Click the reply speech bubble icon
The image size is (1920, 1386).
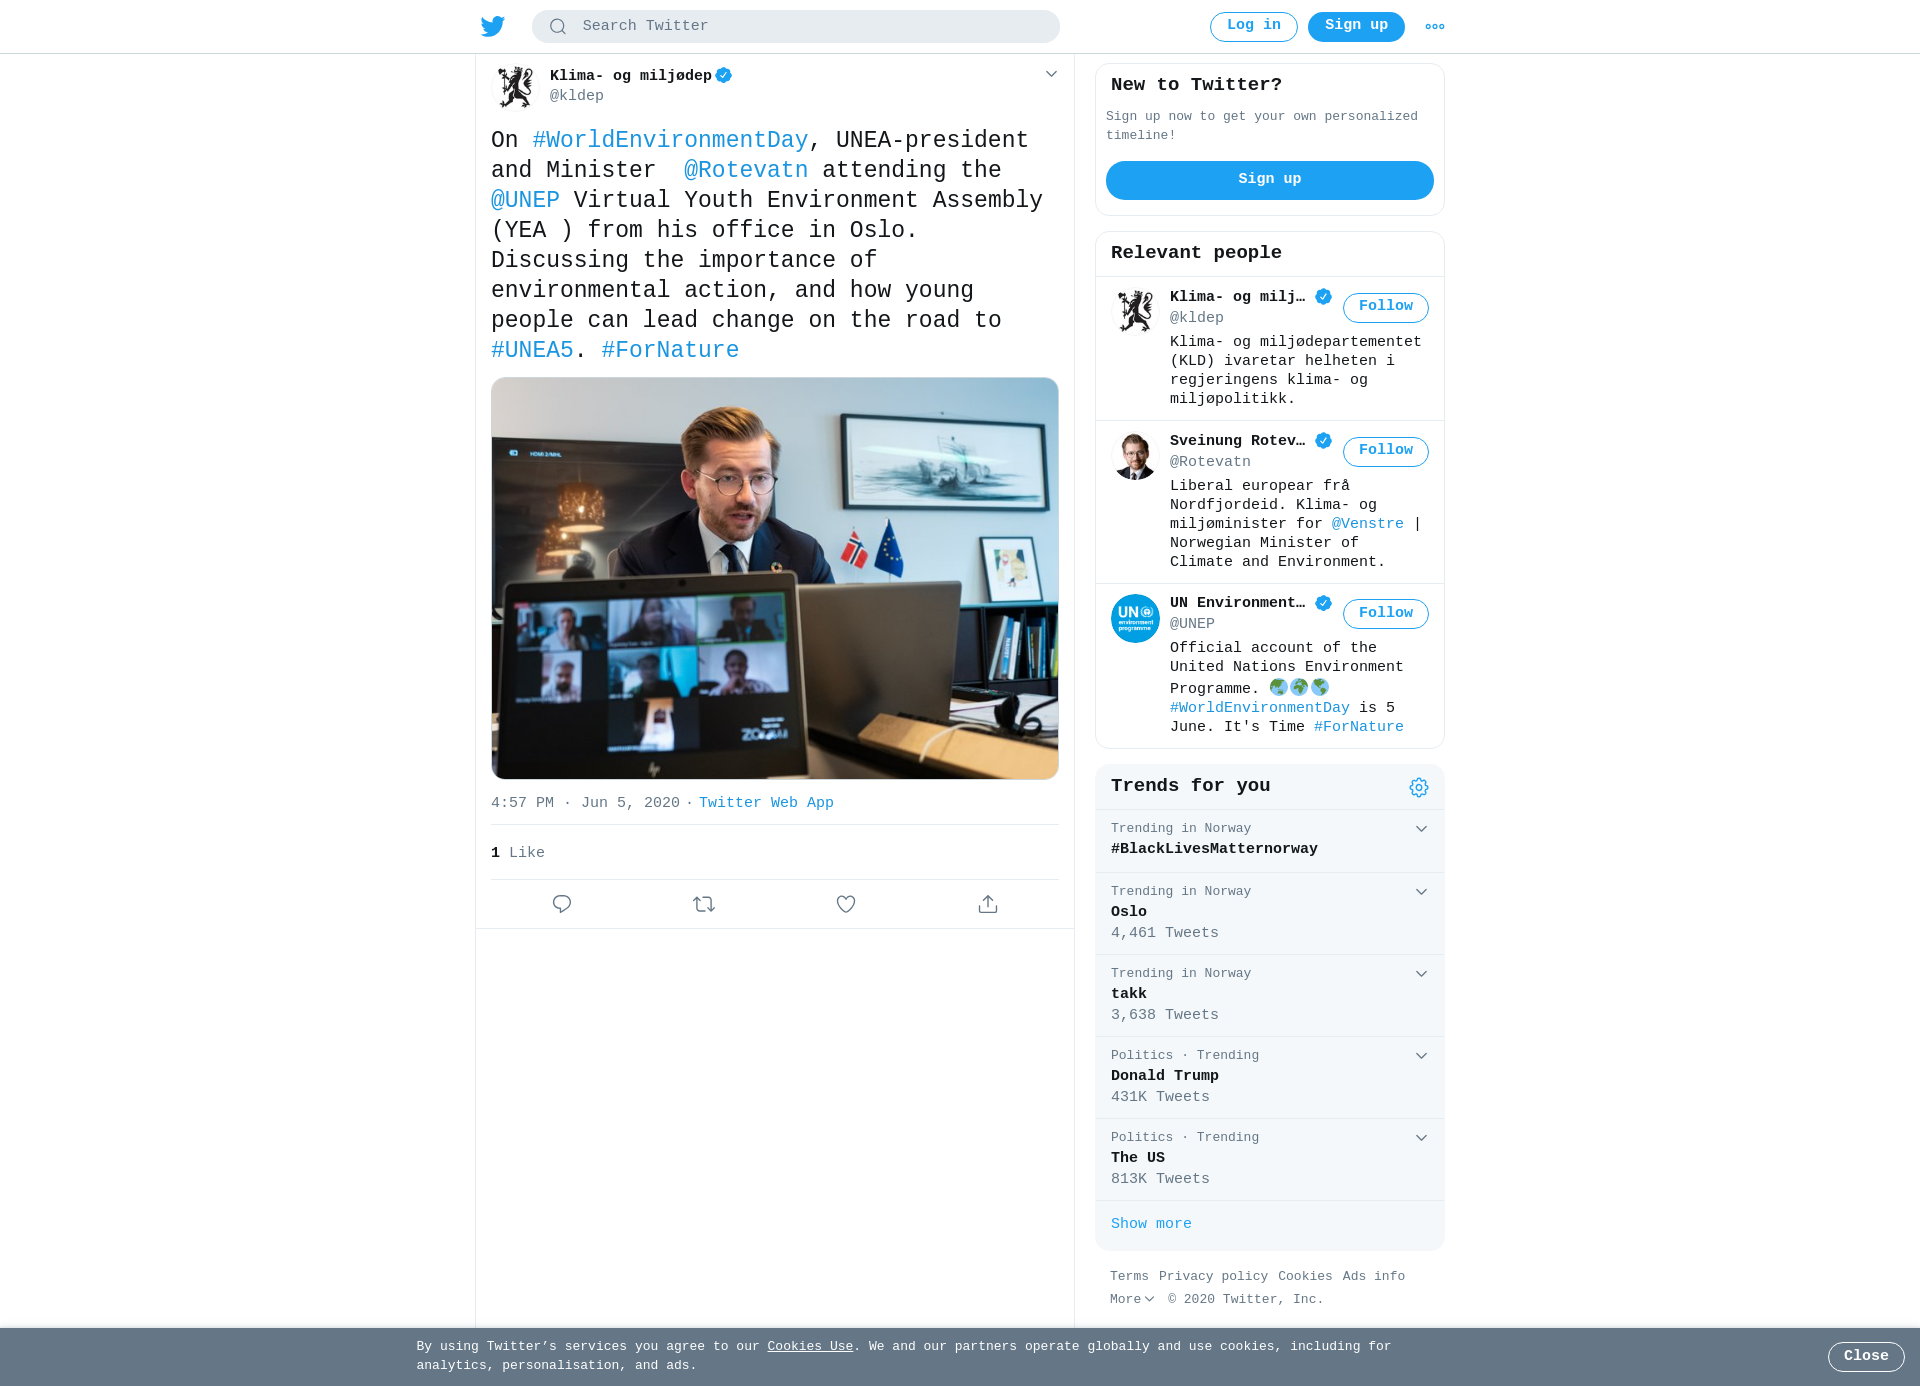coord(562,904)
